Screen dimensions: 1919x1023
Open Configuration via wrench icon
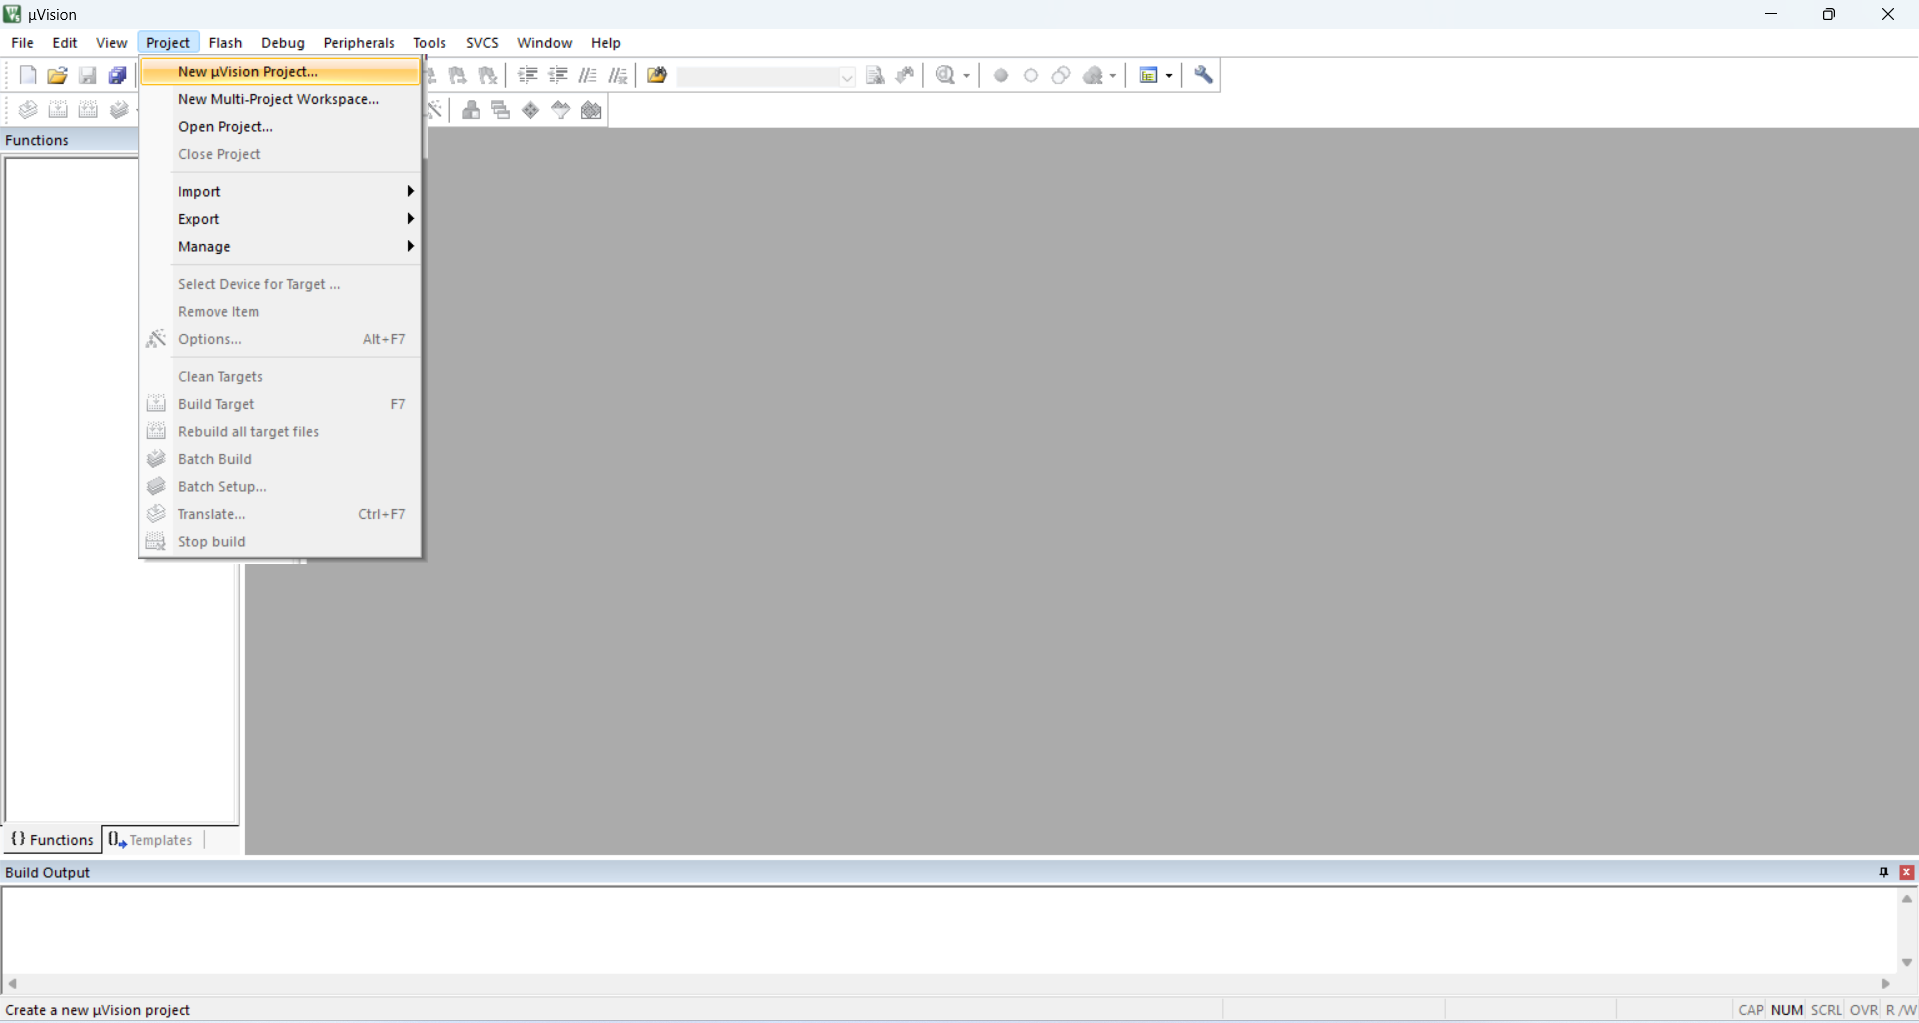pos(1204,75)
